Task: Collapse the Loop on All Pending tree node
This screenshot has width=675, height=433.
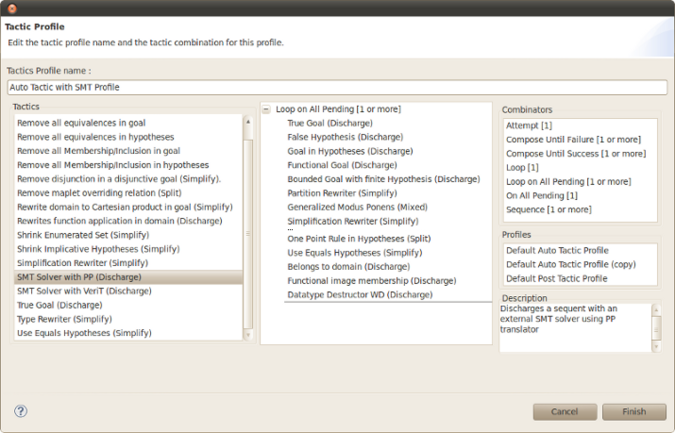Action: tap(266, 109)
